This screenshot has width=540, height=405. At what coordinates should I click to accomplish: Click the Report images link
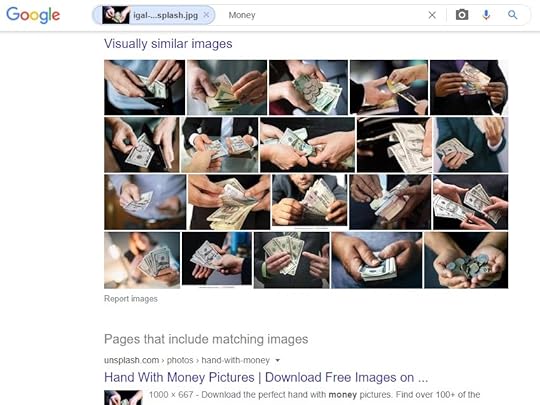[131, 299]
